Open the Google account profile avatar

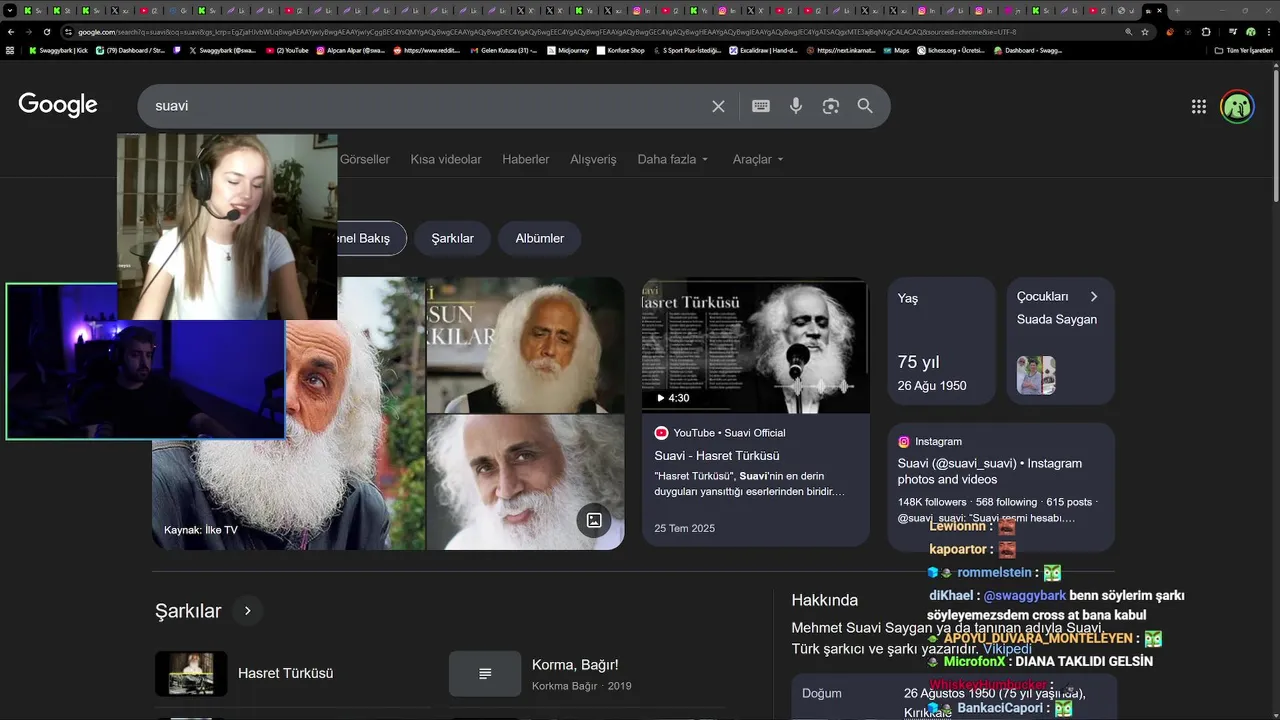[1237, 107]
